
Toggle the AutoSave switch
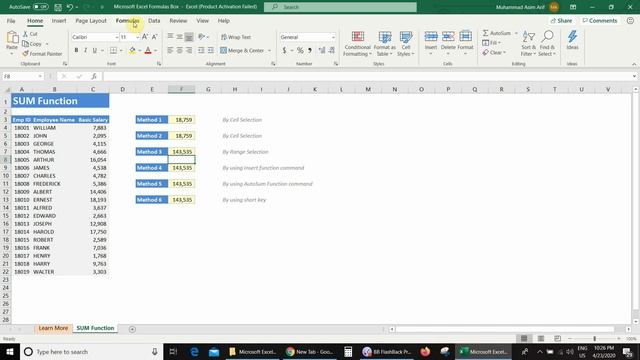(40, 7)
